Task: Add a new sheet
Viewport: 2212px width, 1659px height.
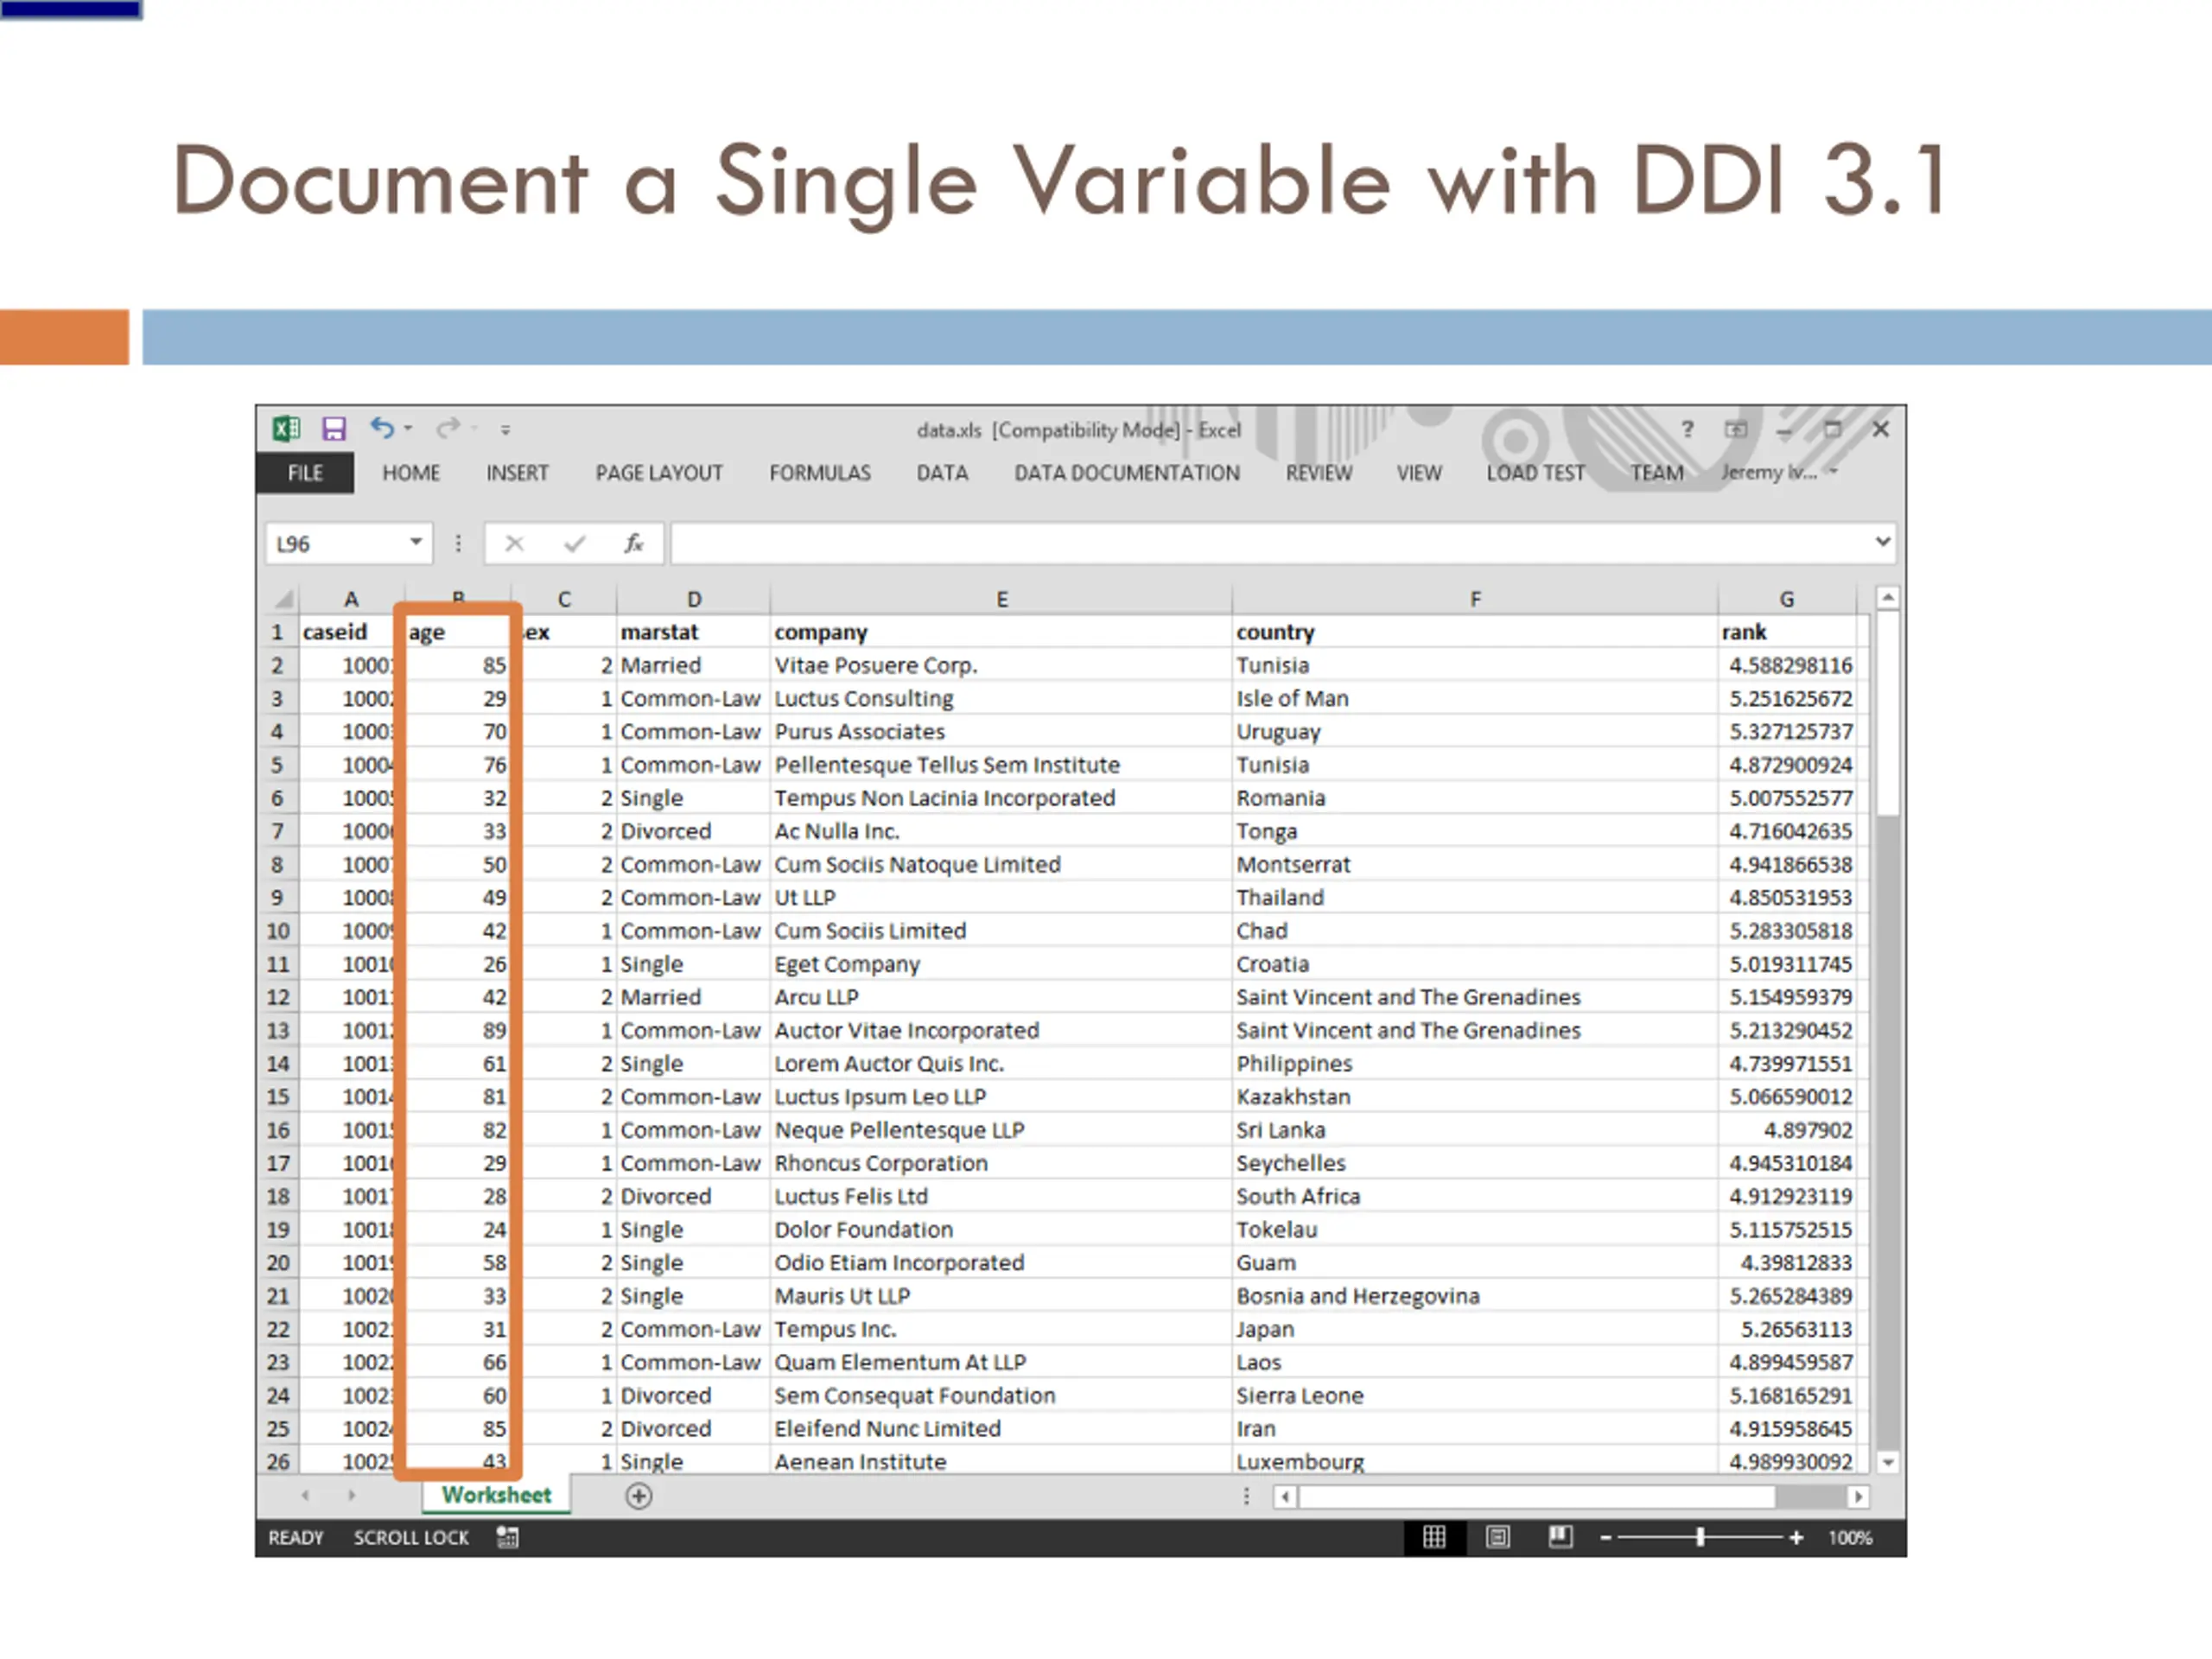Action: point(638,1496)
